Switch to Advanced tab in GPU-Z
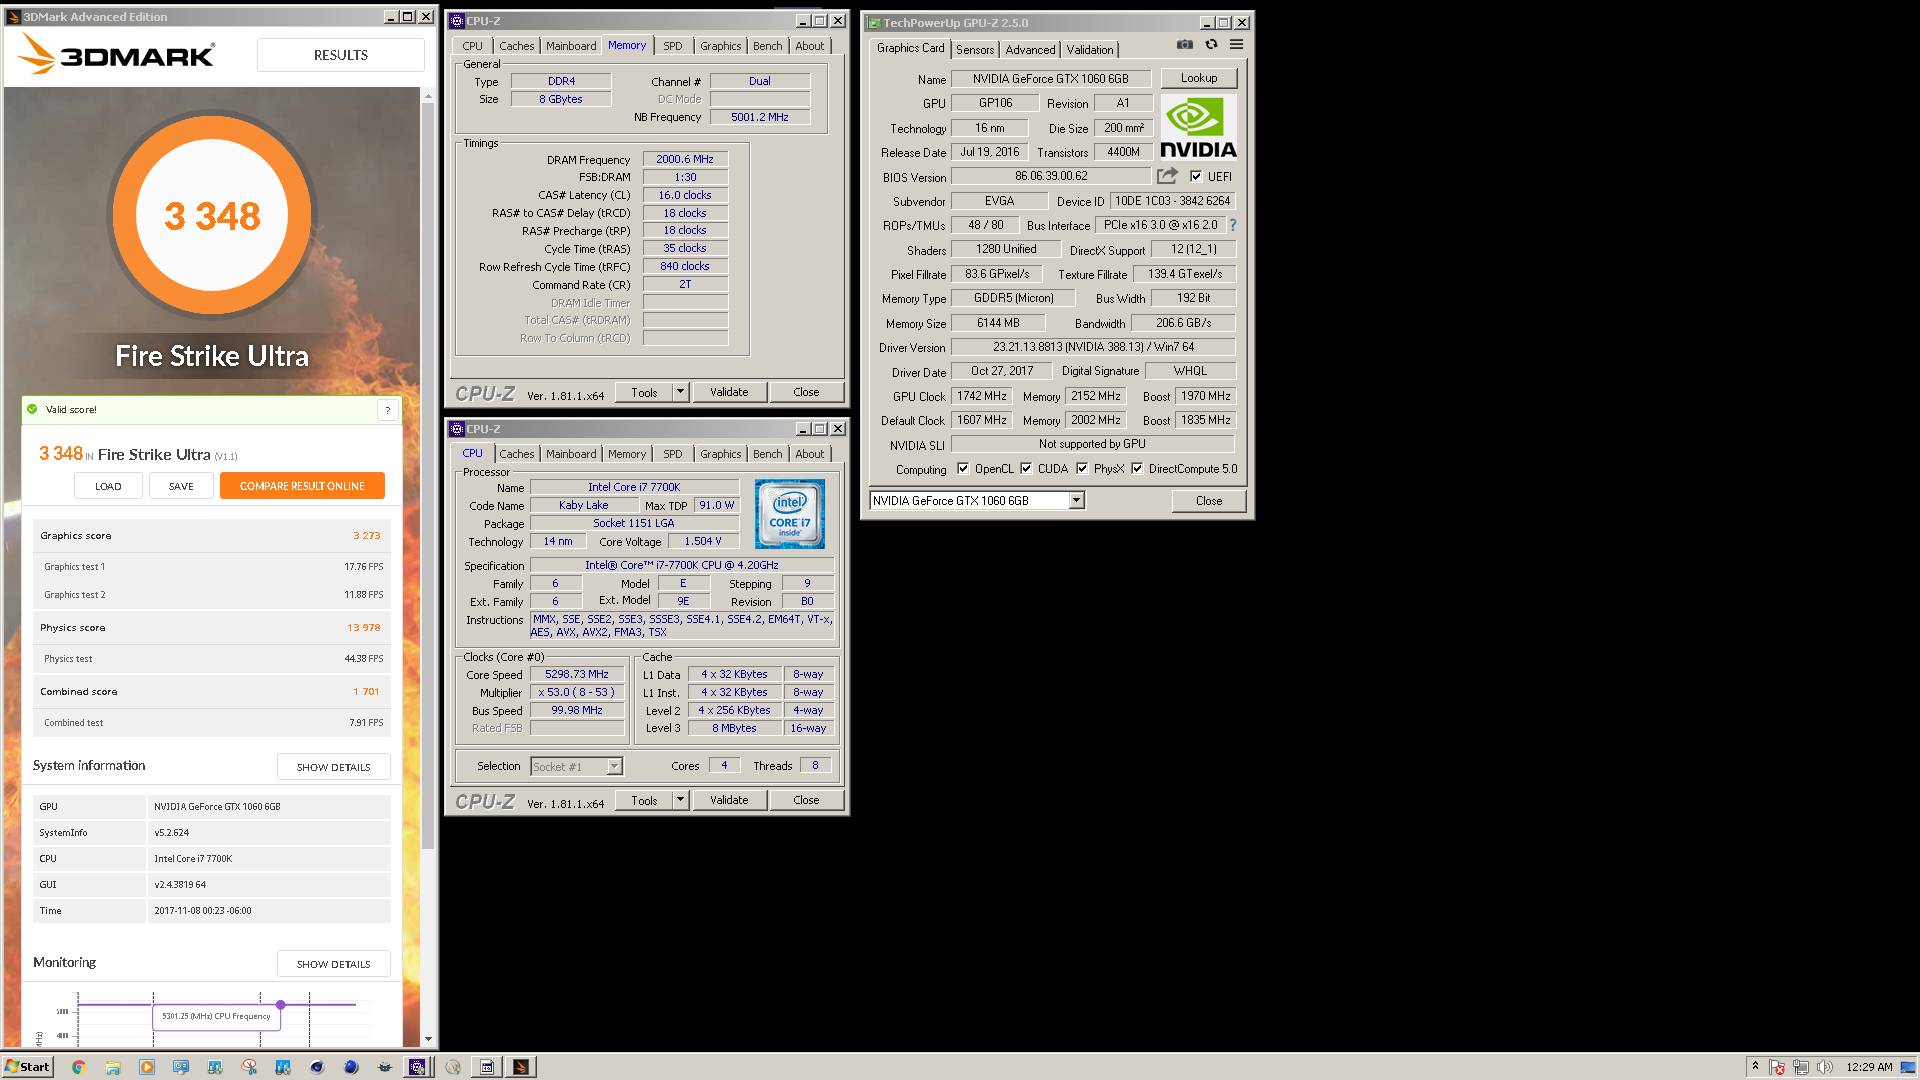This screenshot has height=1080, width=1920. [1030, 50]
